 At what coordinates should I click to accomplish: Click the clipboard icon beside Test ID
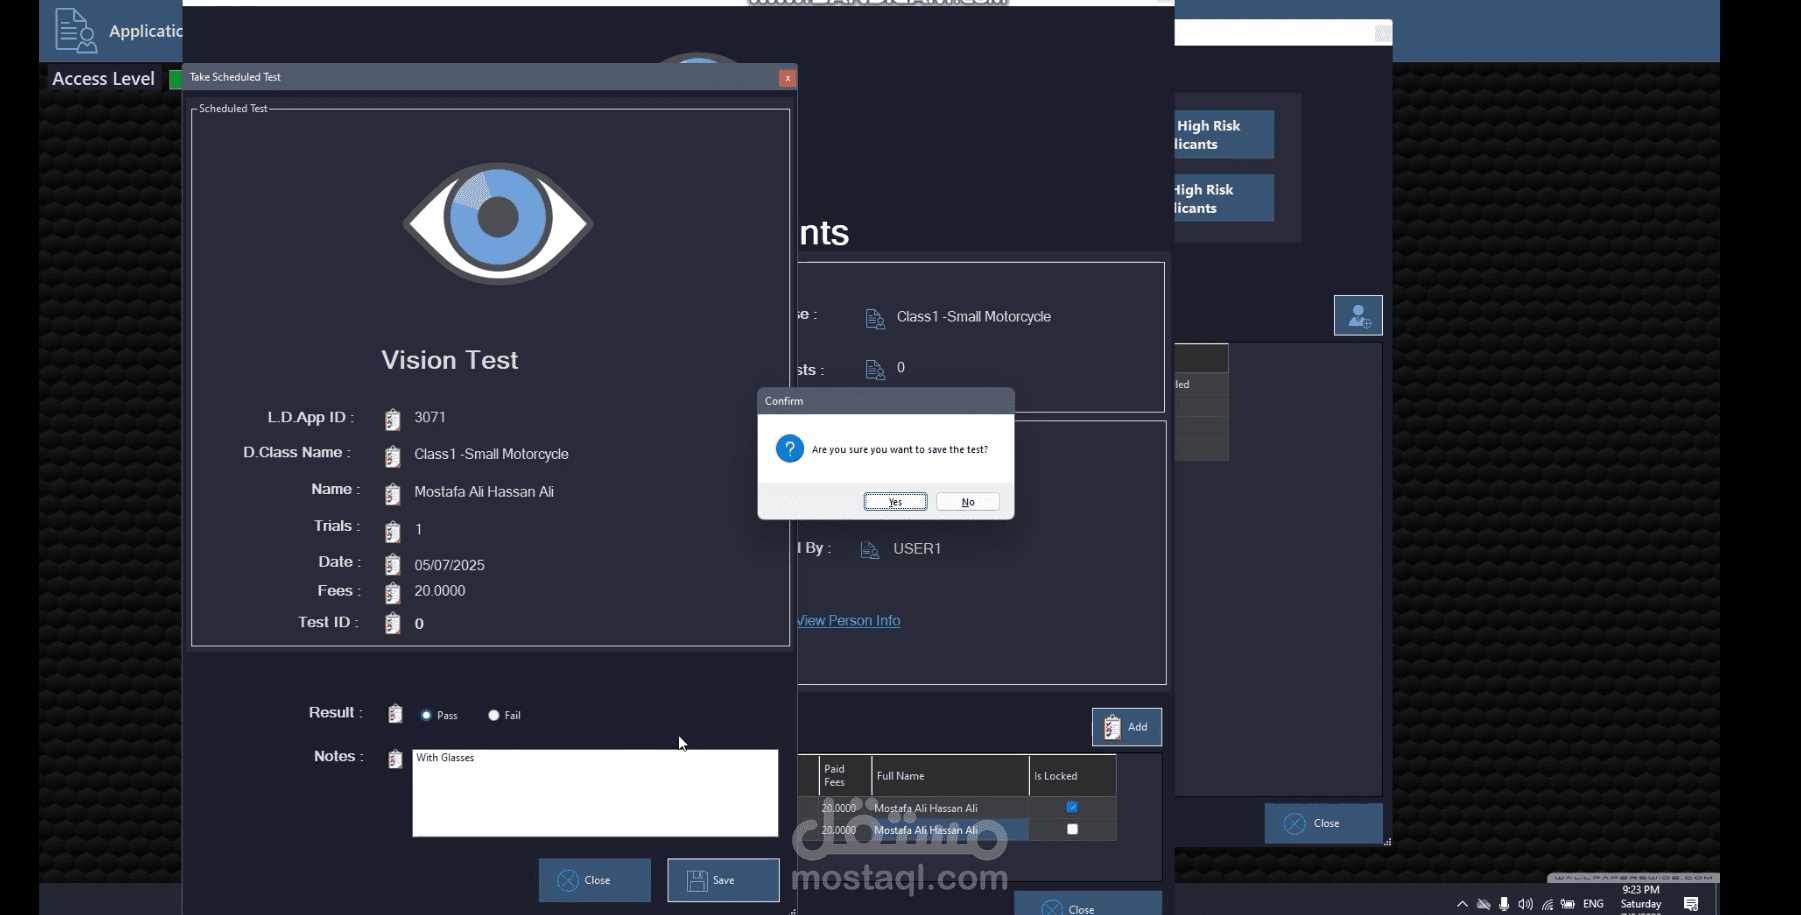point(392,623)
